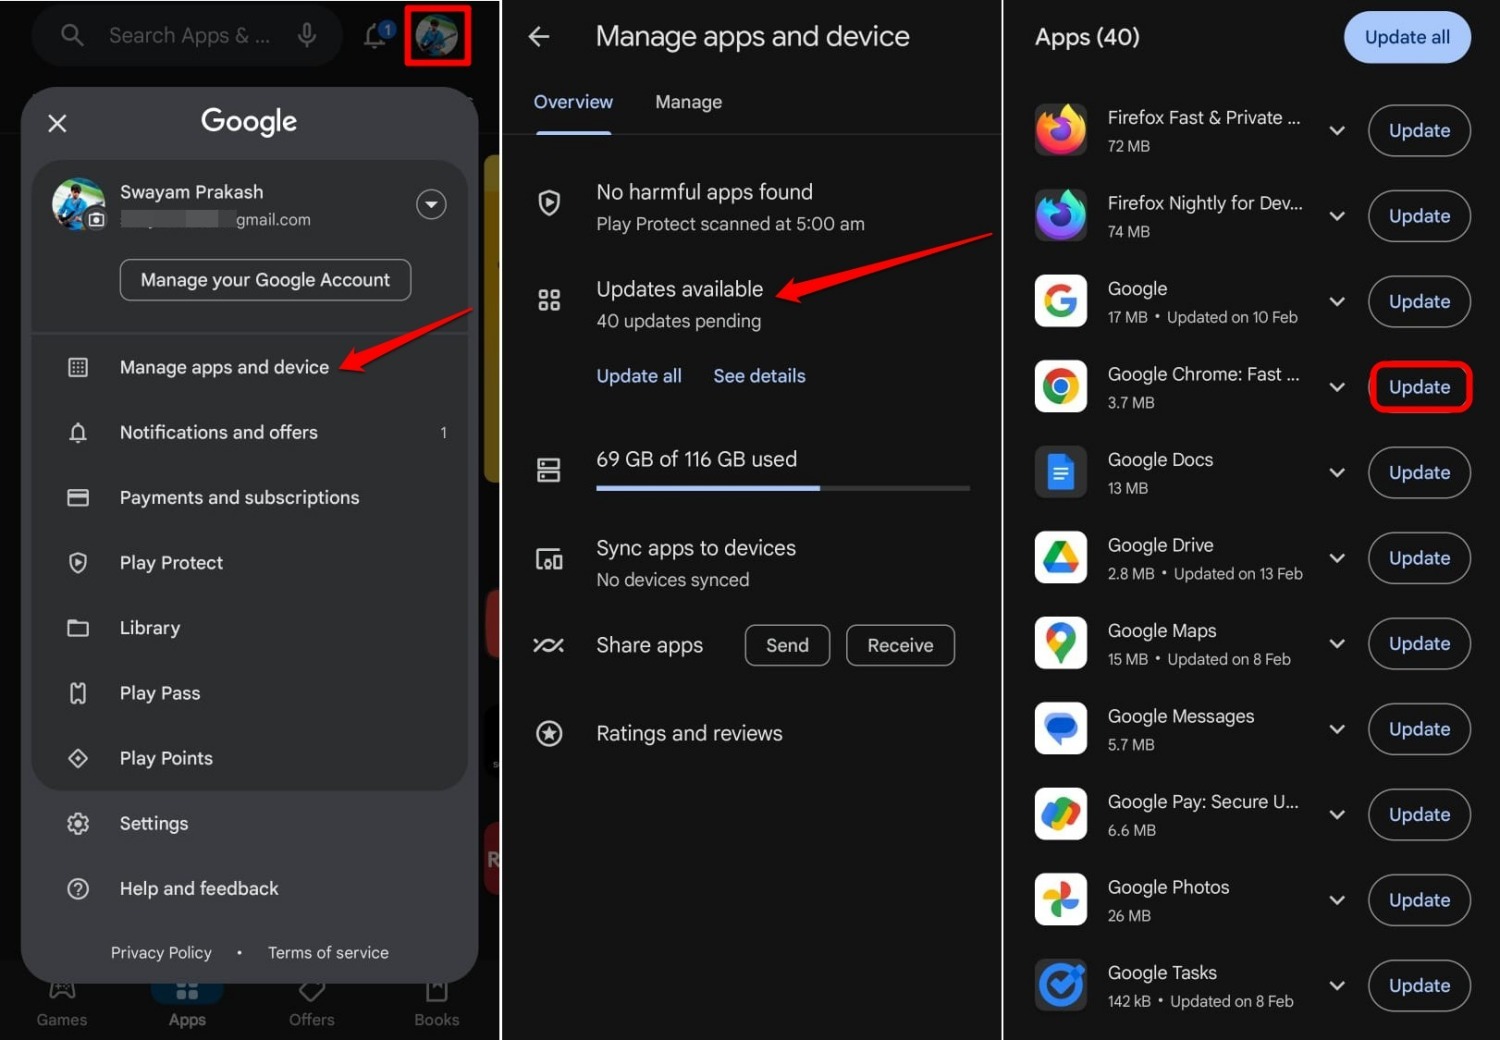This screenshot has height=1040, width=1500.
Task: Tap the profile avatar in the search bar
Action: (437, 36)
